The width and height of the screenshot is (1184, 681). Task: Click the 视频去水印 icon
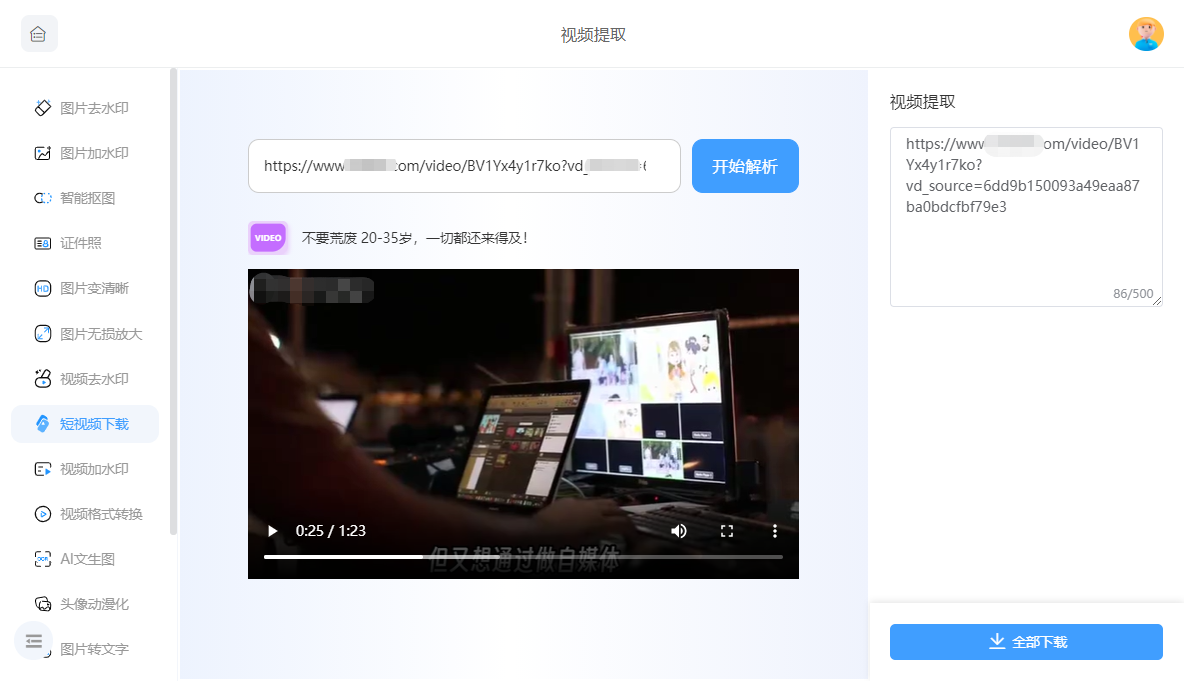(x=43, y=378)
